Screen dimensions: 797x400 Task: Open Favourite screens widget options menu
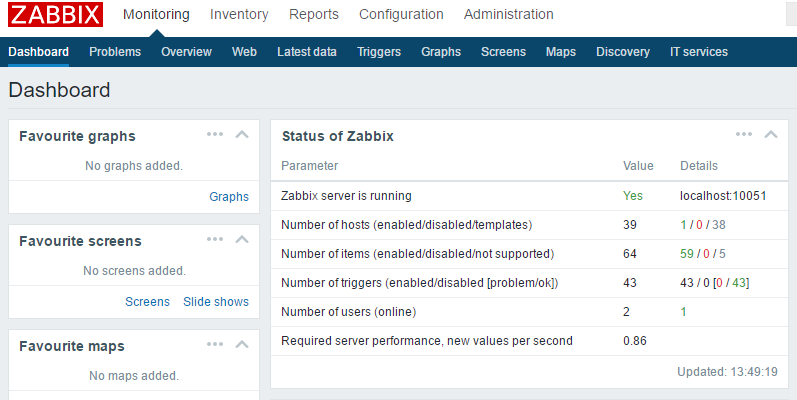(x=215, y=239)
